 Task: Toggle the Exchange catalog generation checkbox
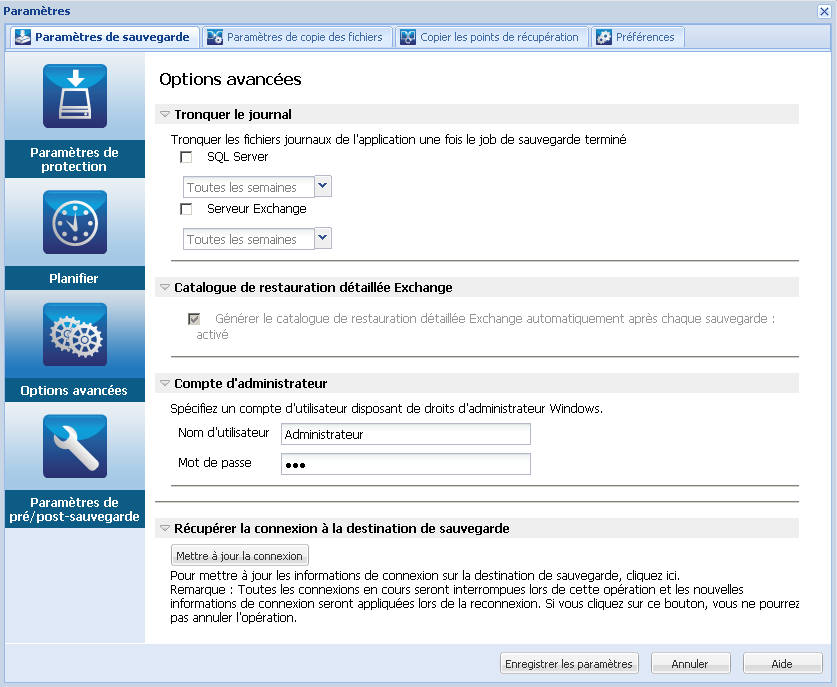pos(193,320)
